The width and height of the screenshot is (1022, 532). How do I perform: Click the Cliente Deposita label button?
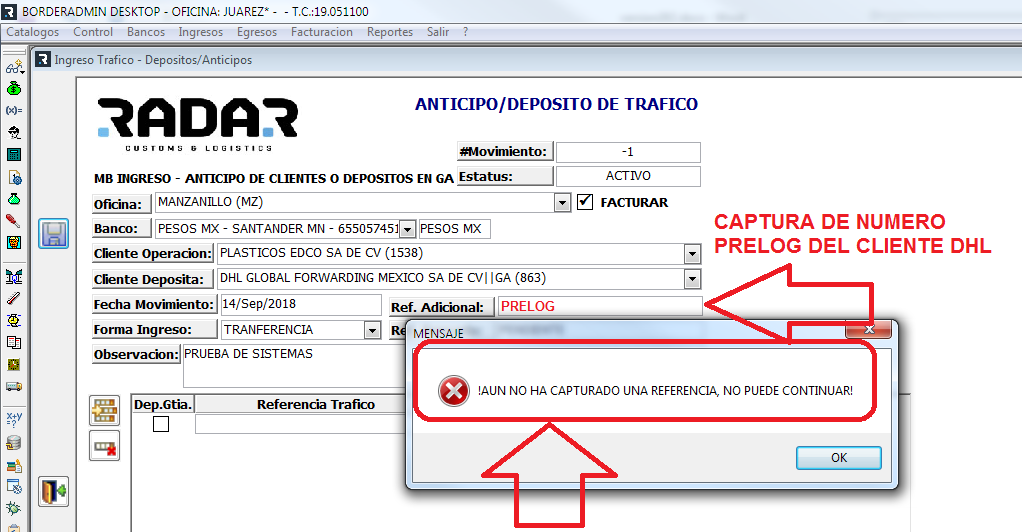[x=153, y=279]
